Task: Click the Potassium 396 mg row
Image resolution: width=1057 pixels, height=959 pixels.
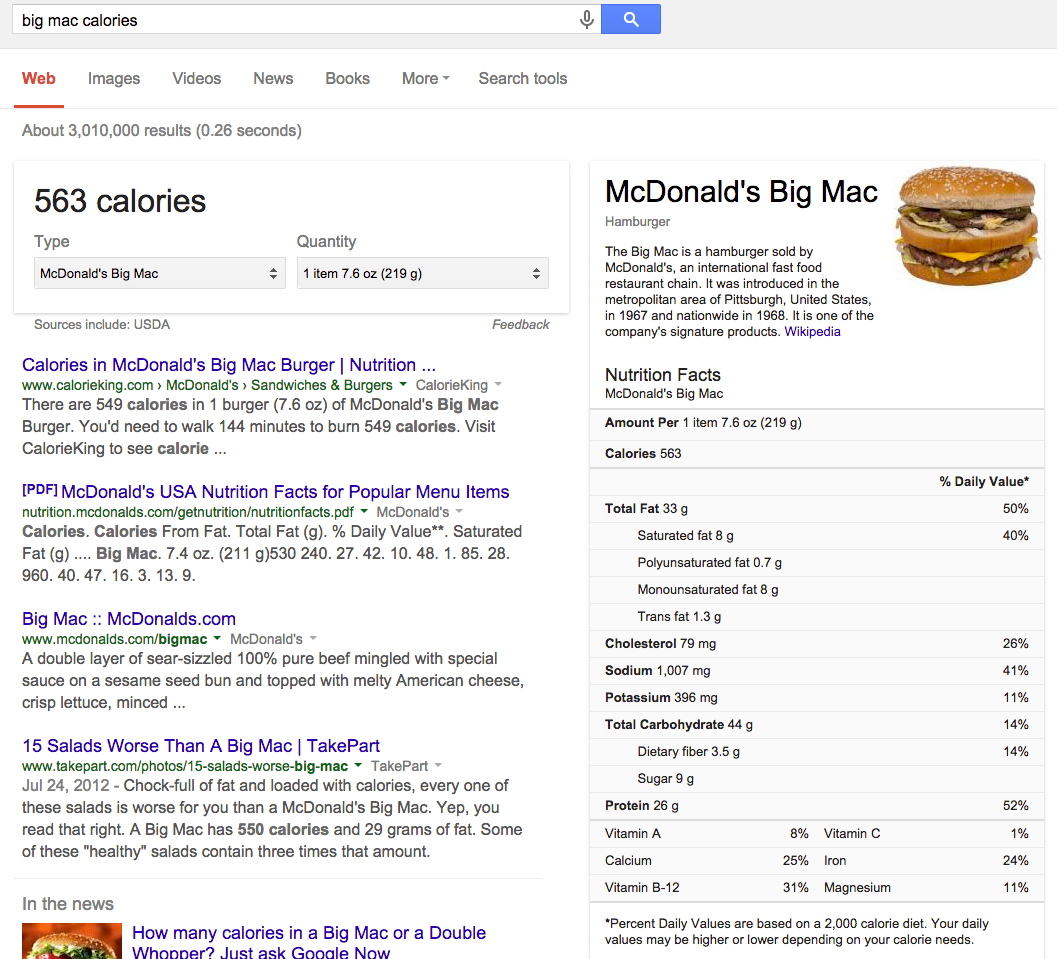Action: pyautogui.click(x=816, y=698)
